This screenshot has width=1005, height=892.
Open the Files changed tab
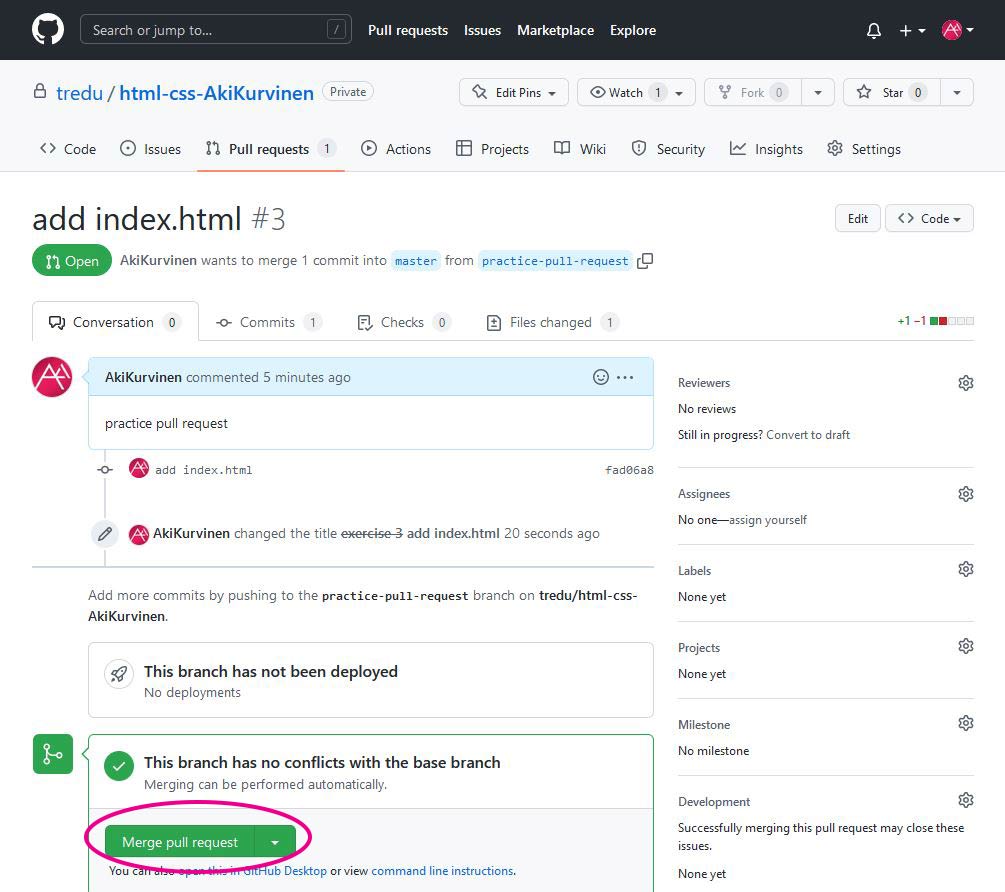[x=552, y=322]
